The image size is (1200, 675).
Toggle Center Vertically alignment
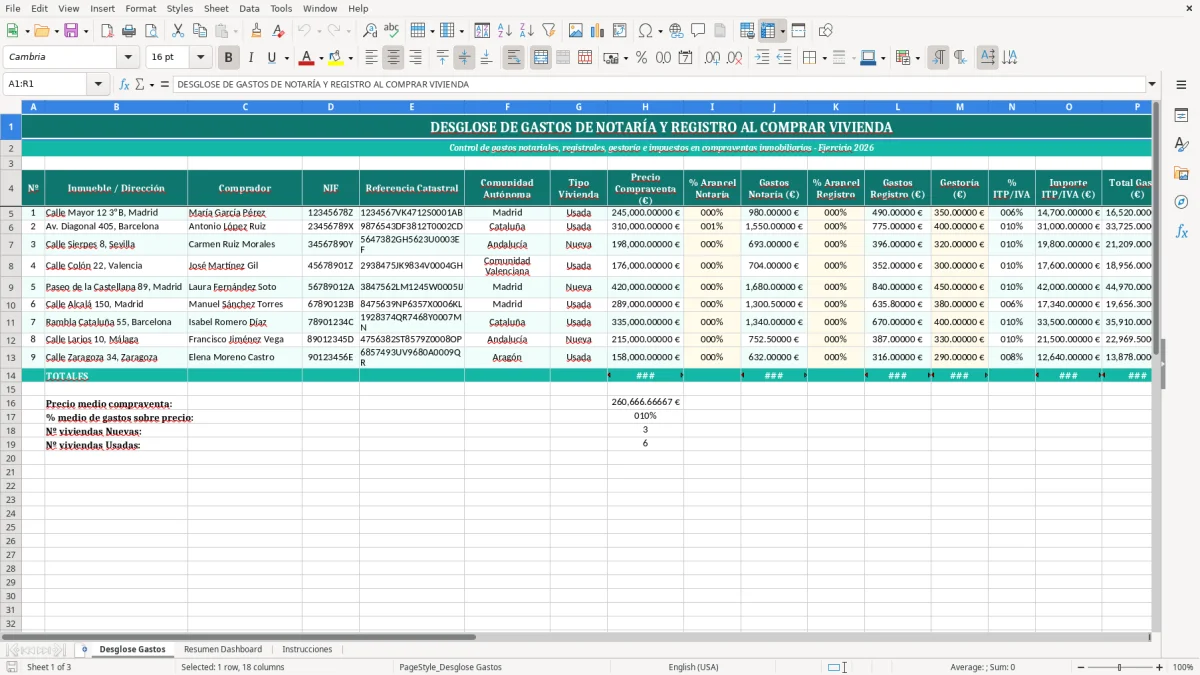point(464,58)
